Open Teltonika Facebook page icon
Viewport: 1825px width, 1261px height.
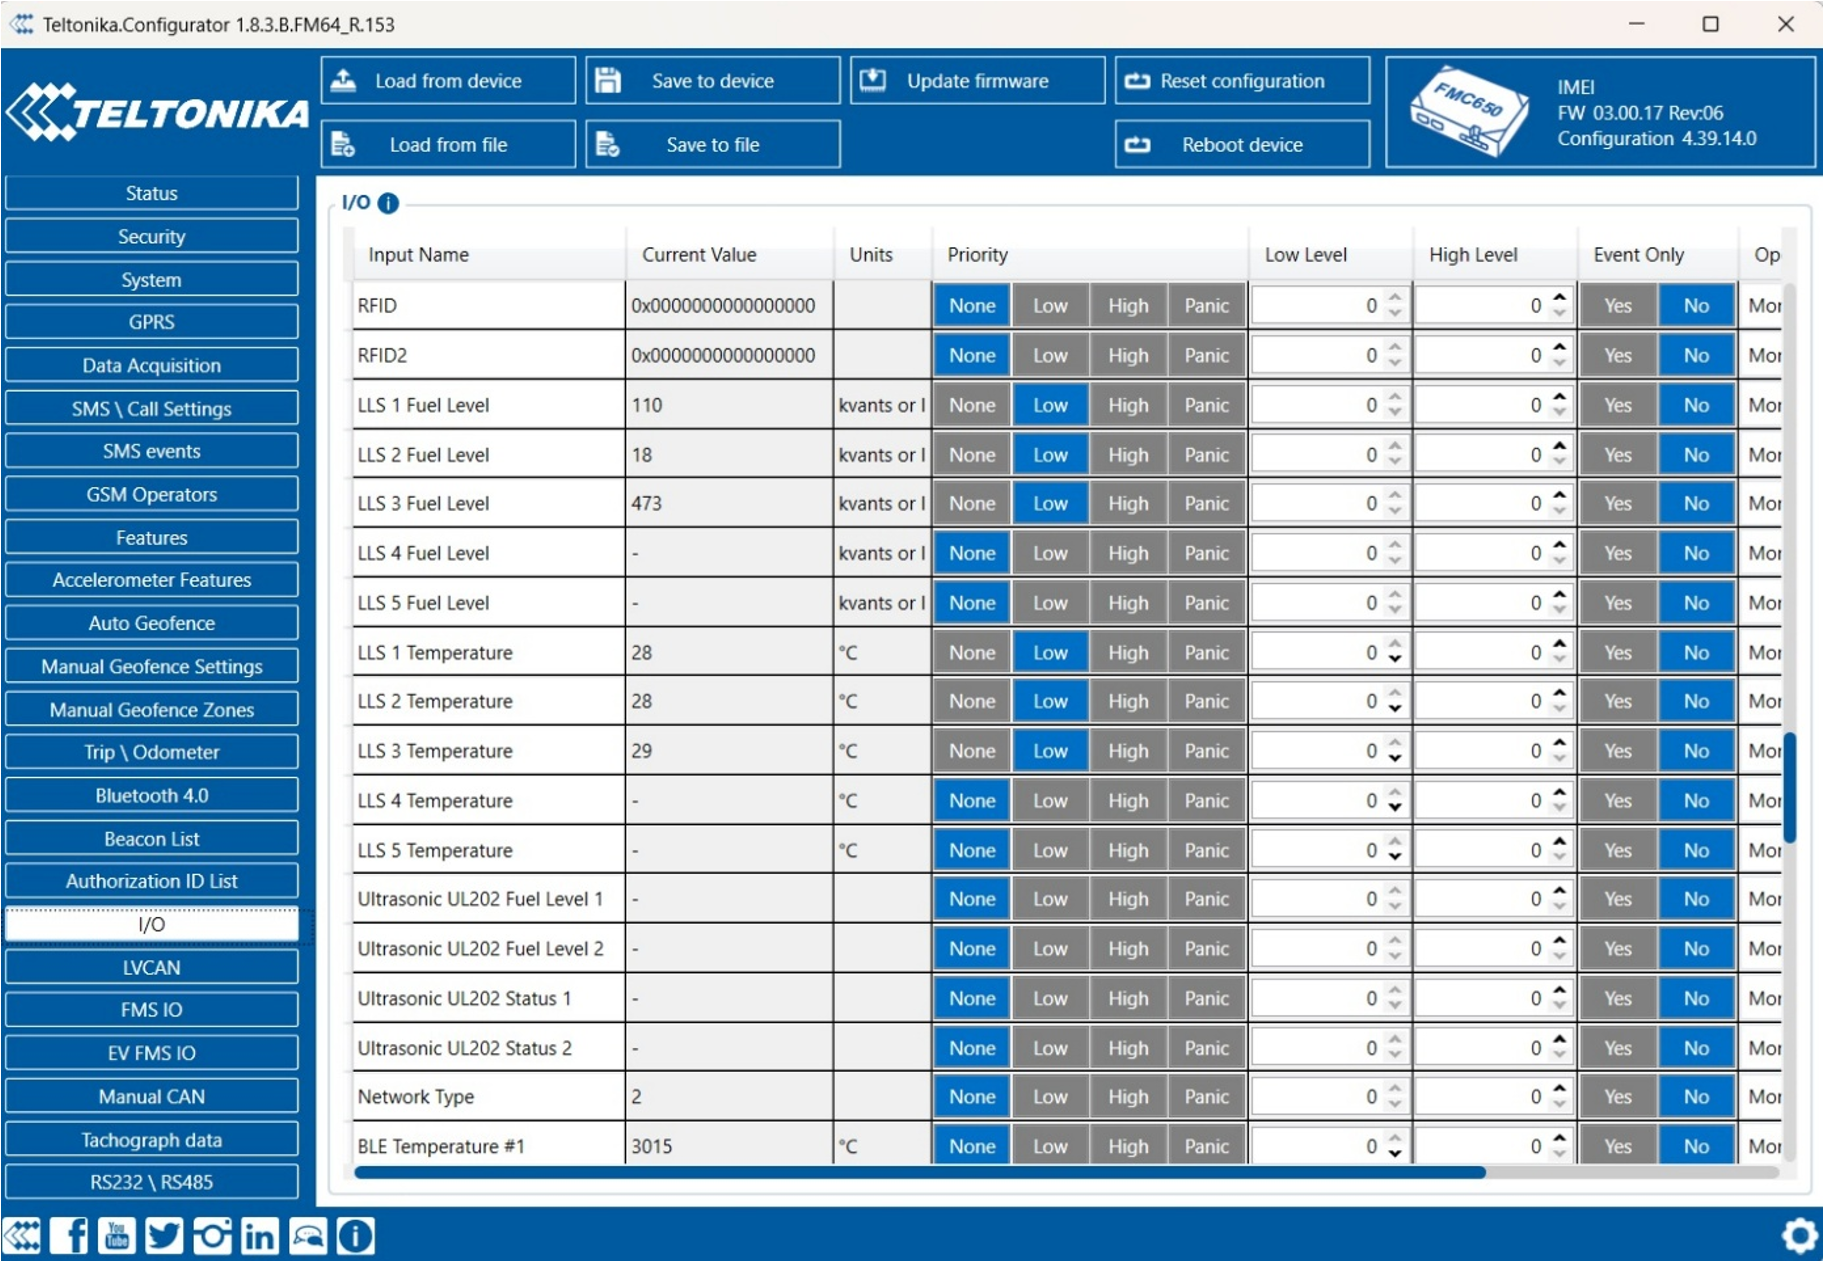[x=69, y=1236]
